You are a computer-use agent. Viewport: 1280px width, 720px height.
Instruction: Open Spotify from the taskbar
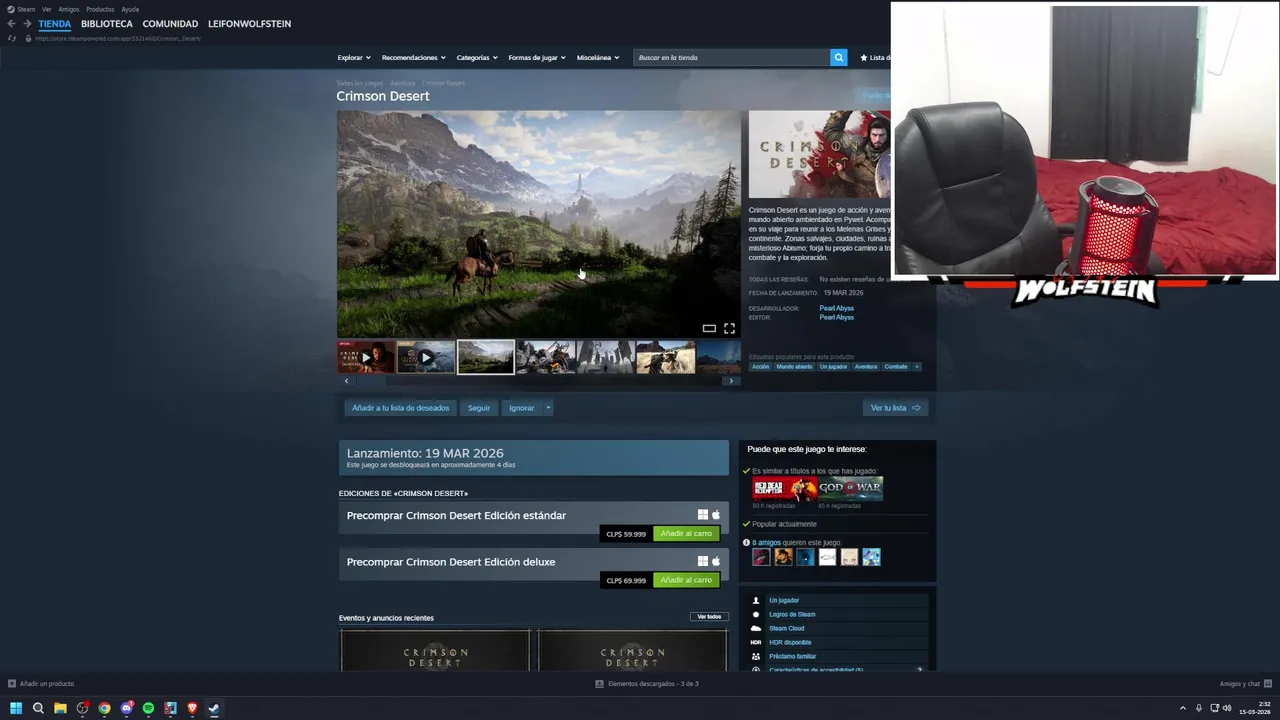[148, 708]
